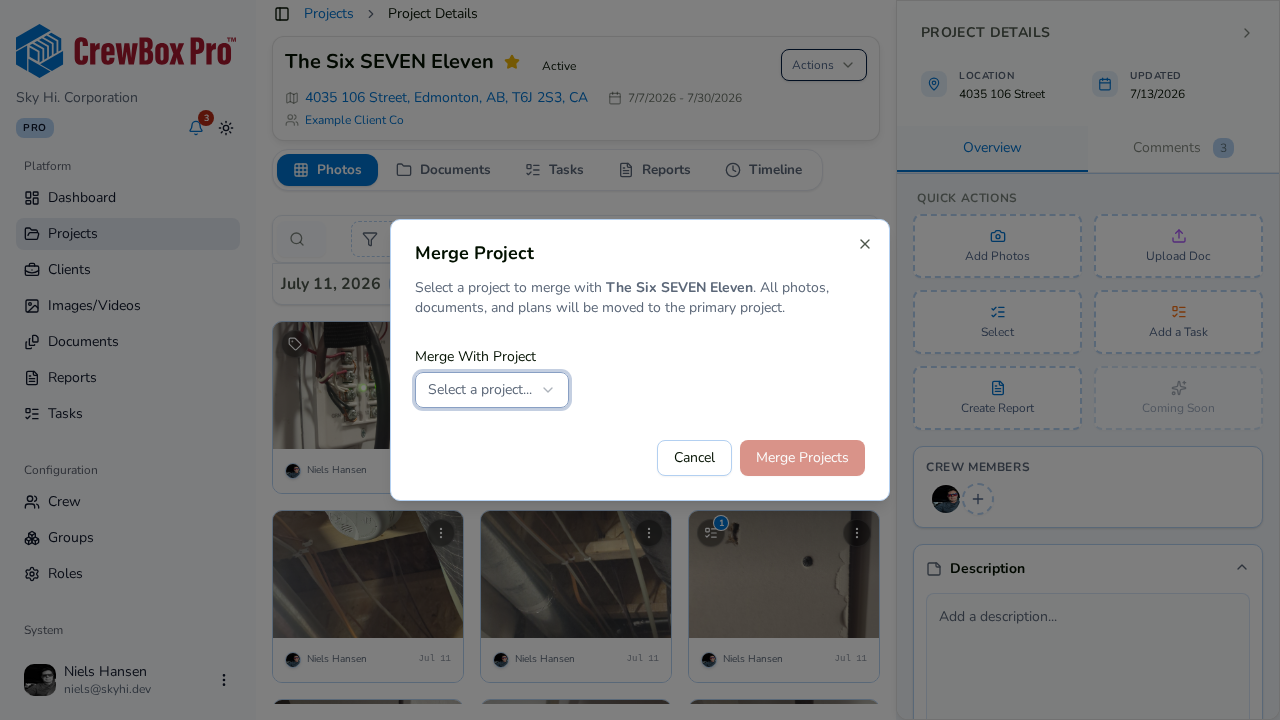The image size is (1280, 720).
Task: Click the tag icon on the first photo
Action: point(295,344)
